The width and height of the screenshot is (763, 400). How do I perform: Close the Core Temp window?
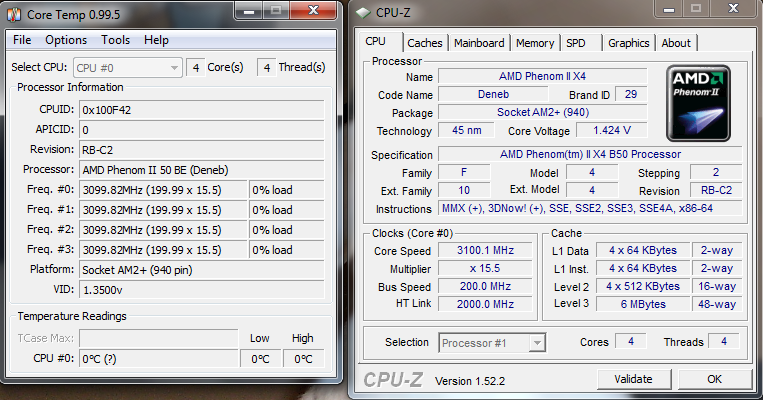pos(313,10)
